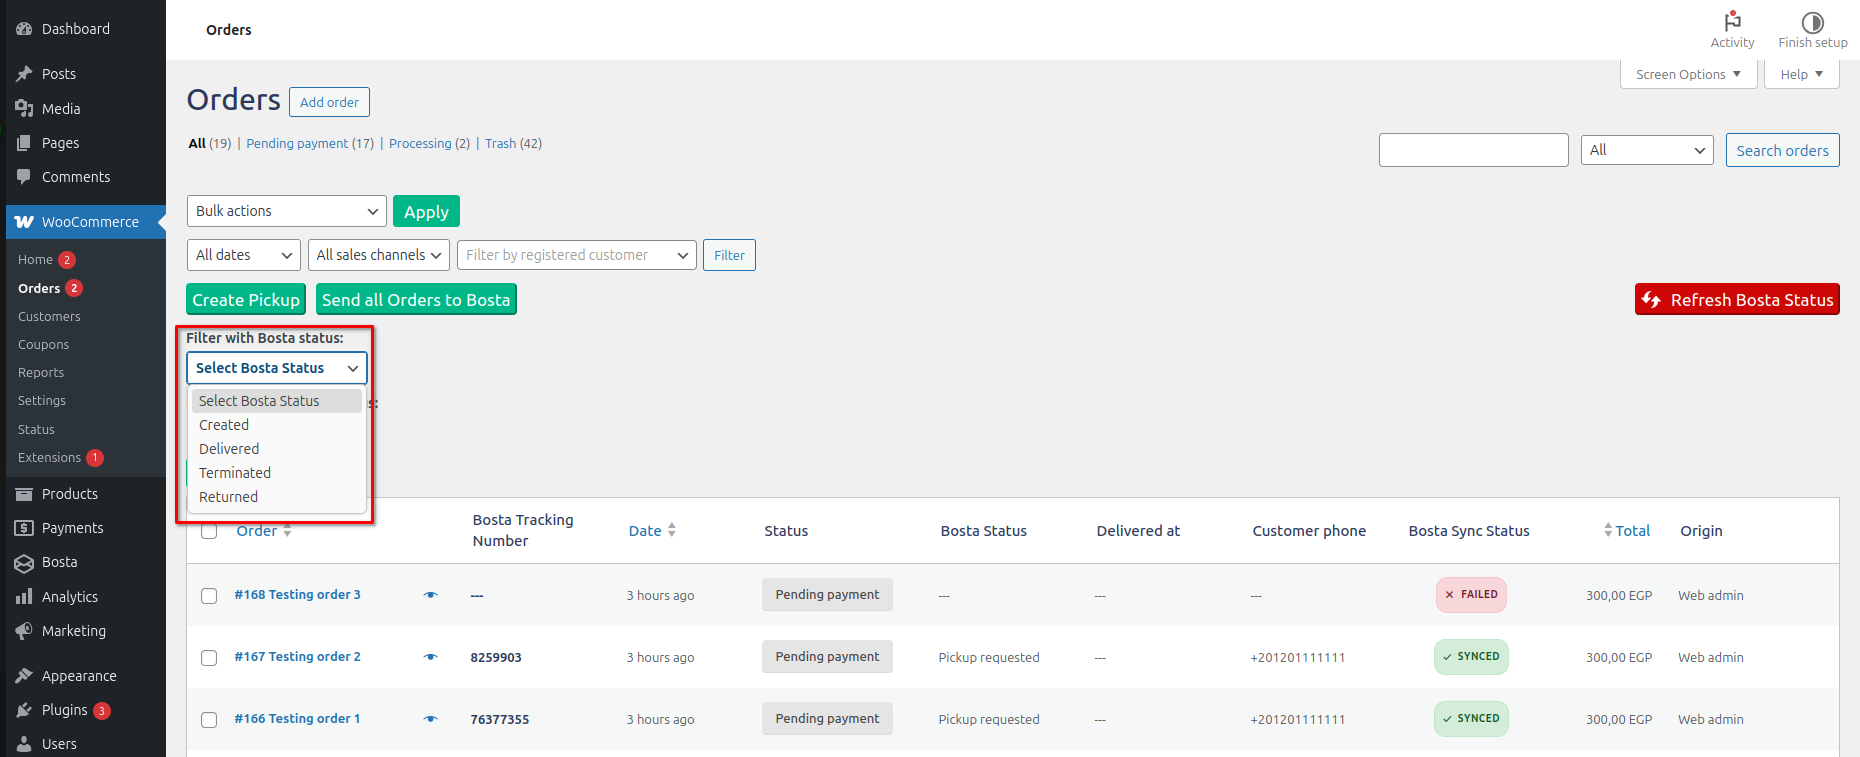
Task: Click the Payments icon in sidebar
Action: (x=24, y=528)
